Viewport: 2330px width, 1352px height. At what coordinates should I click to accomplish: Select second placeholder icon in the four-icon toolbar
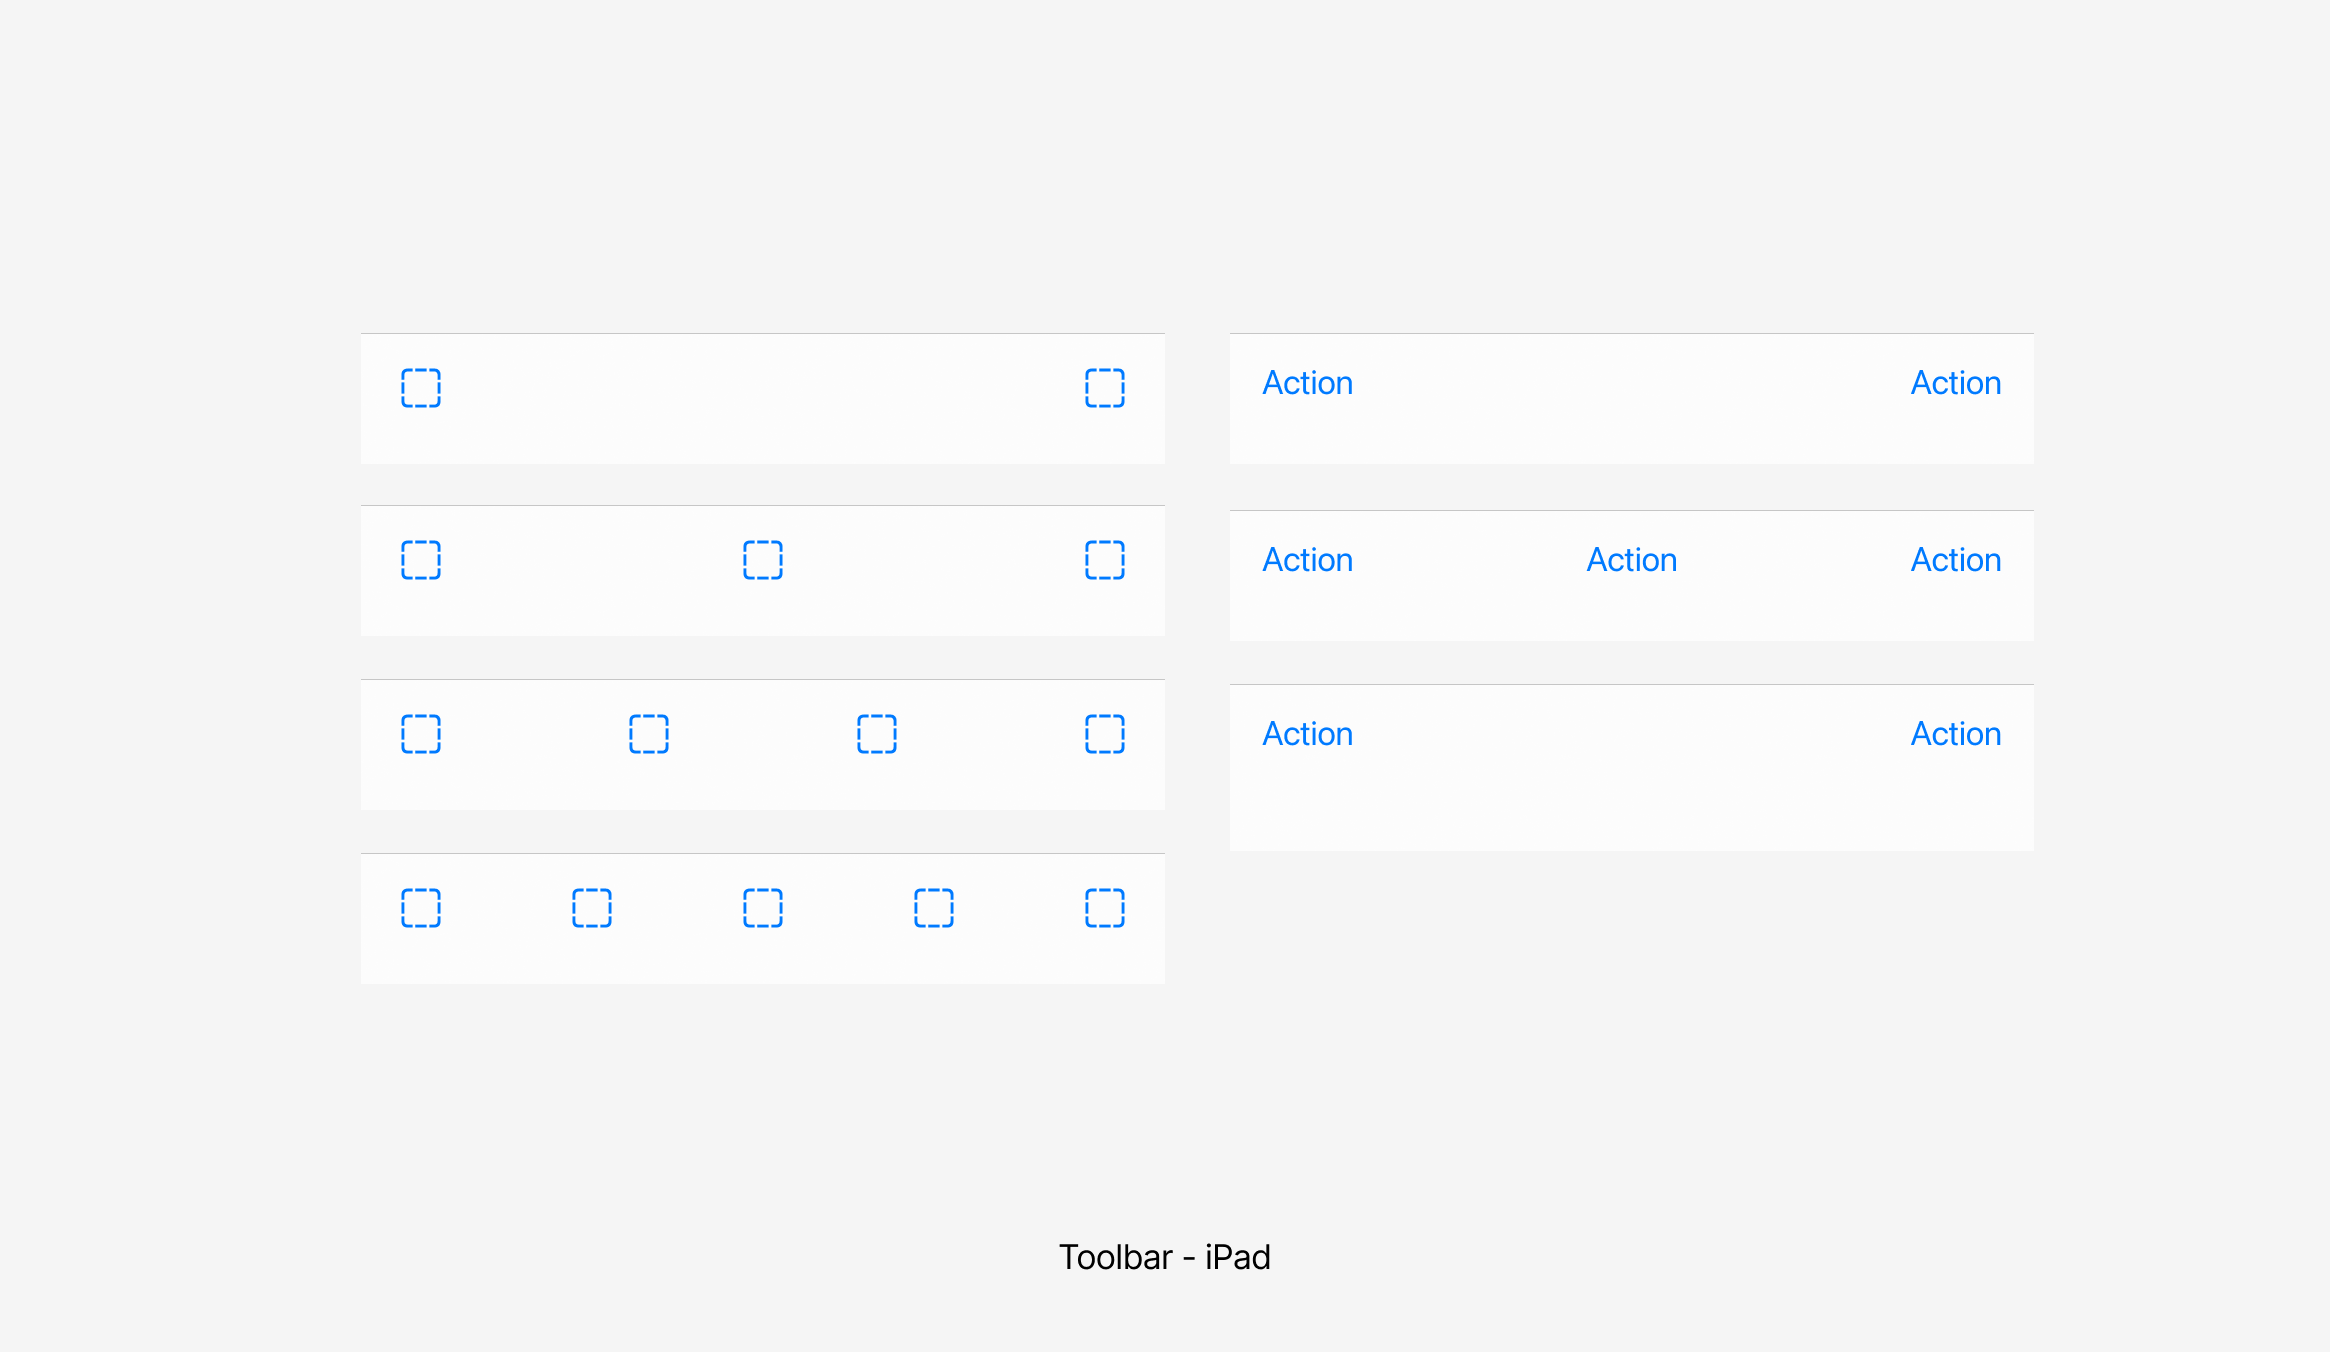(649, 734)
